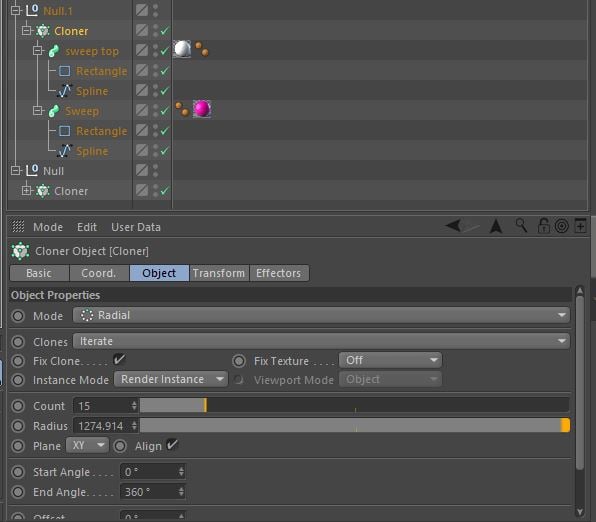
Task: Click the Count slider bar
Action: tap(355, 405)
